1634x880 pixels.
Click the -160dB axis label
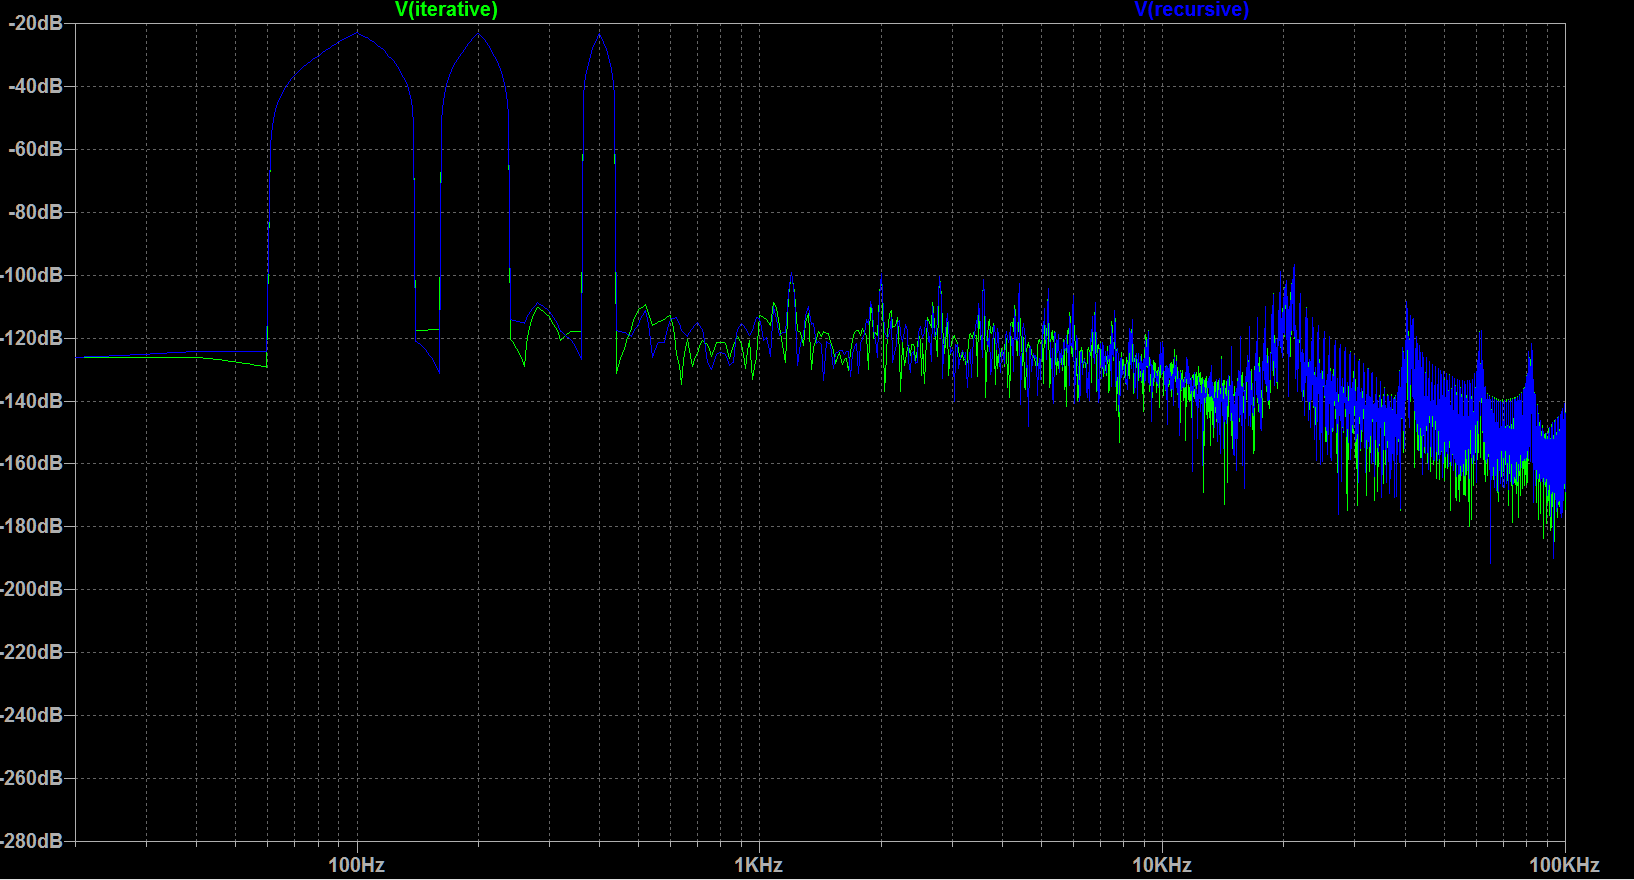[x=31, y=463]
